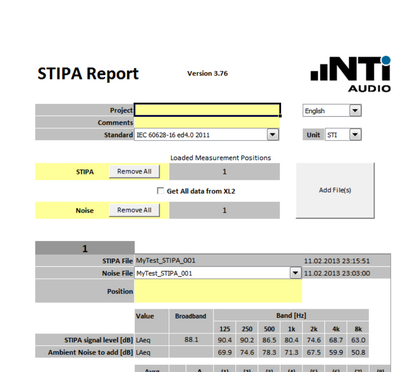413x372 pixels.
Task: Open the Standard dropdown arrow
Action: click(273, 135)
